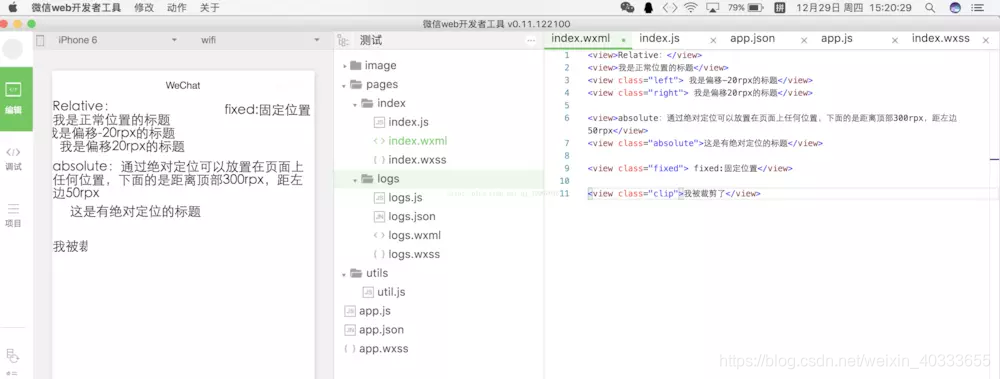Click the WeChat icon in menu bar

[x=628, y=8]
